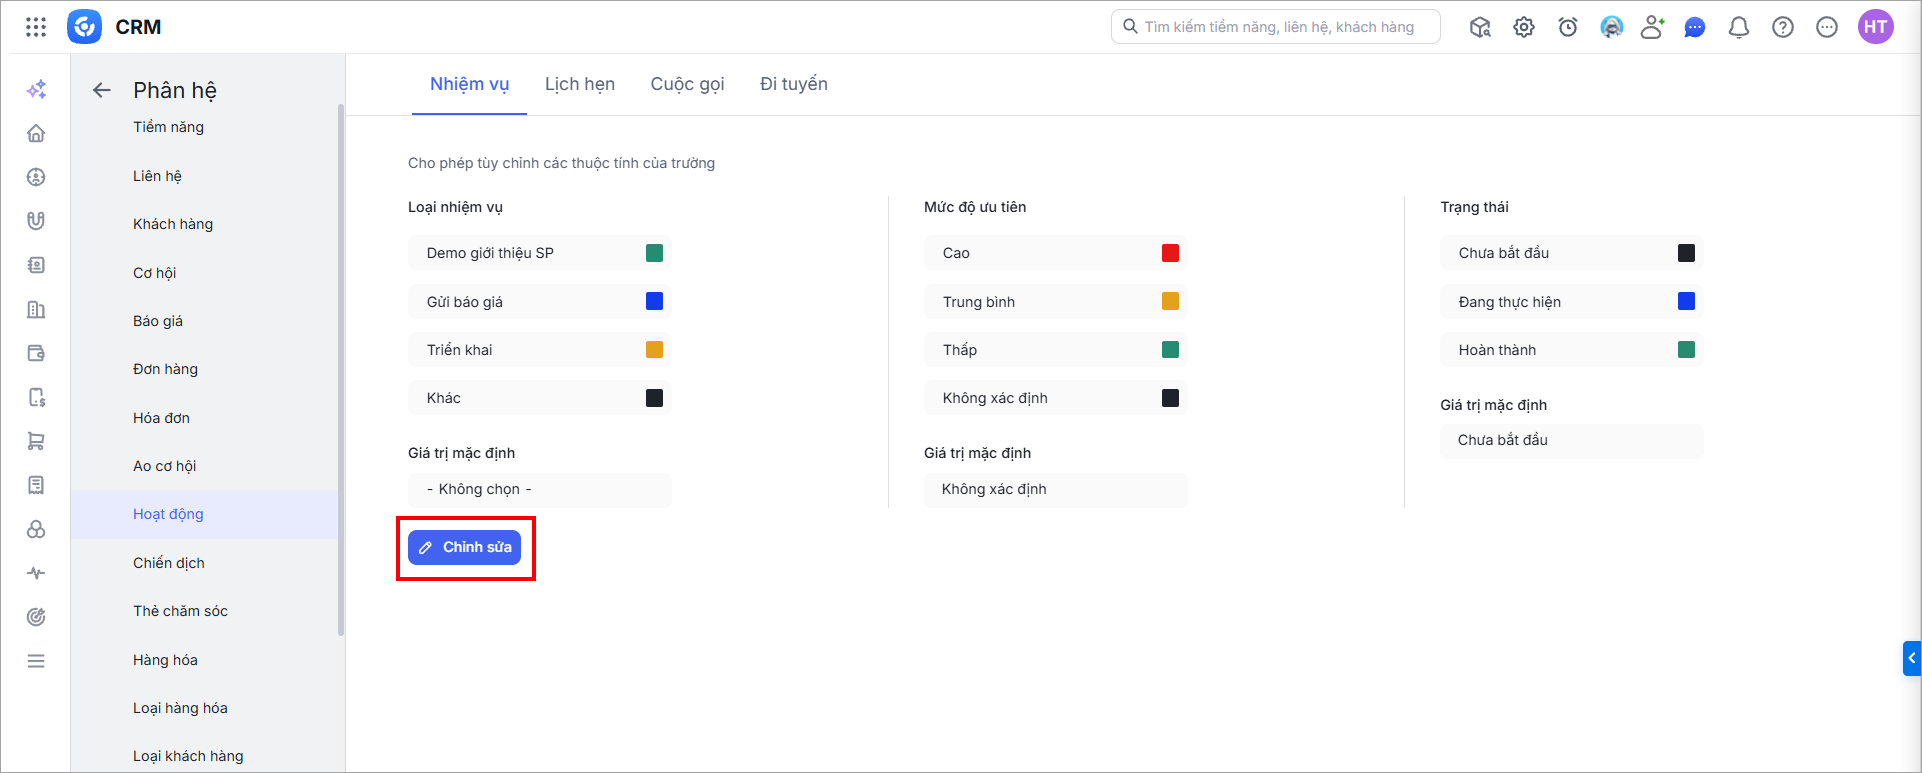
Task: Open the contact book sidebar icon
Action: [36, 265]
